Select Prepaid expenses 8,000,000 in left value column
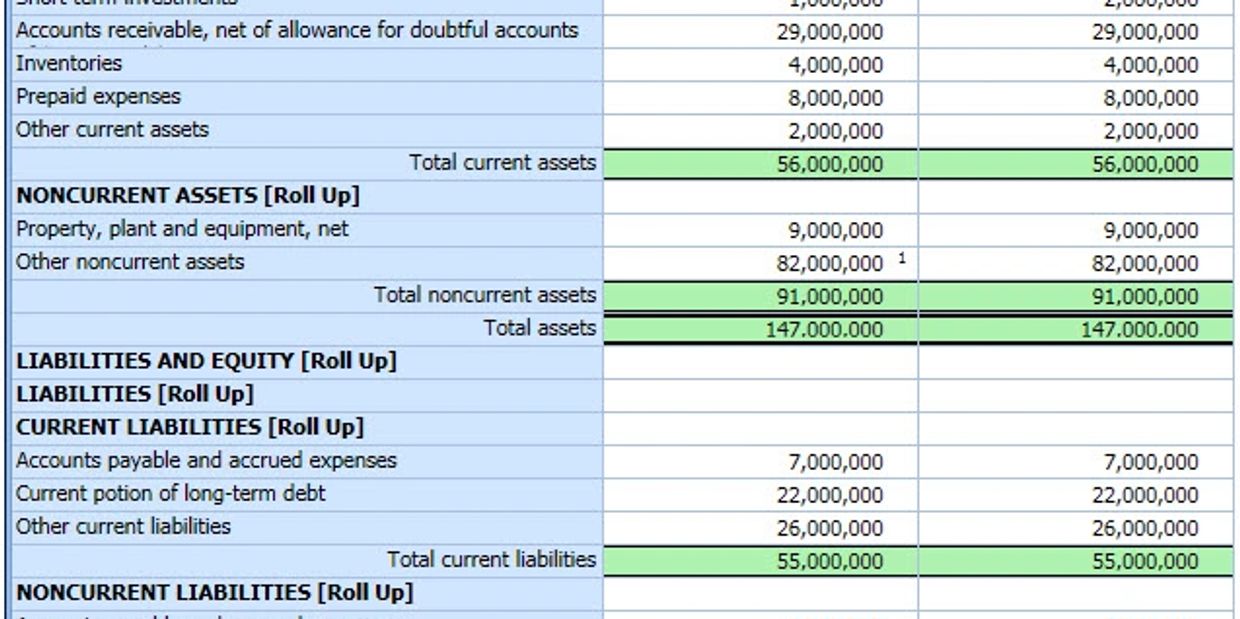 pyautogui.click(x=760, y=98)
